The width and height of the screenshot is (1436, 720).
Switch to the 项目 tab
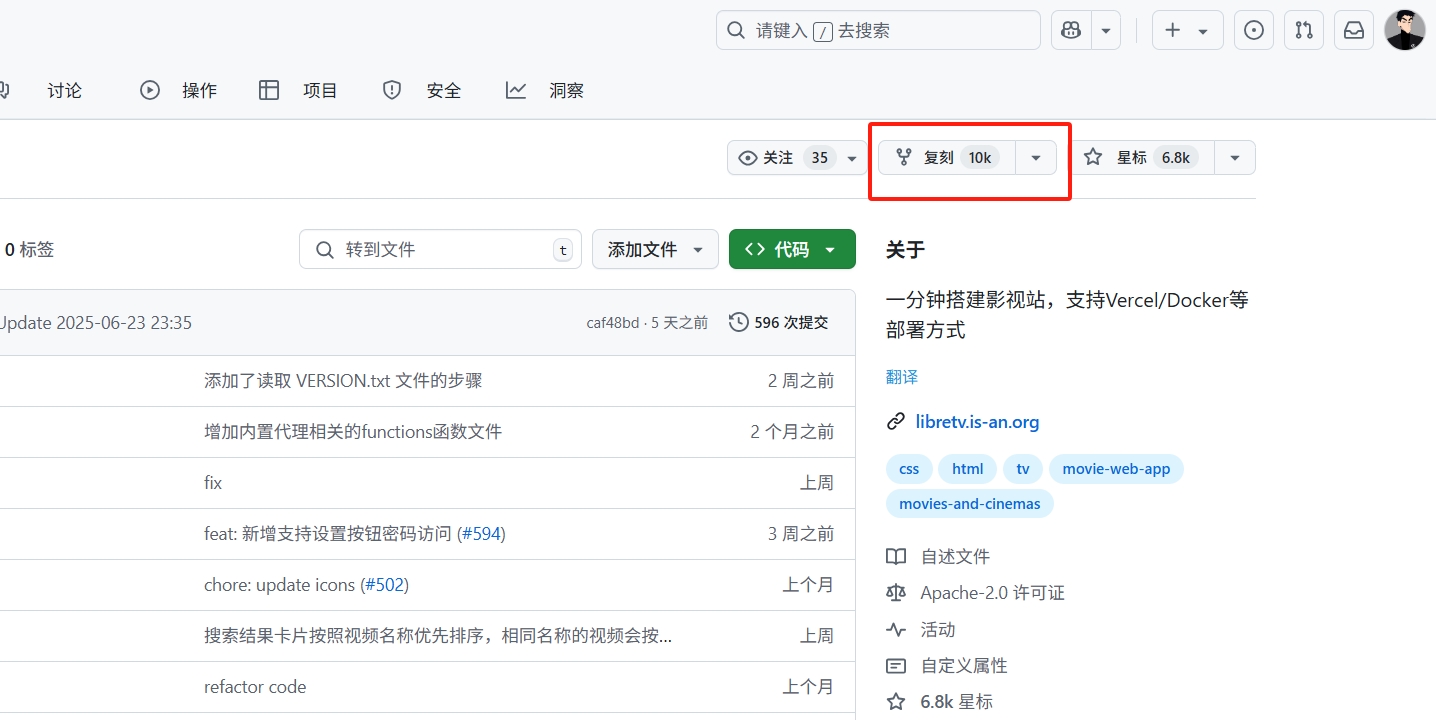click(x=298, y=90)
